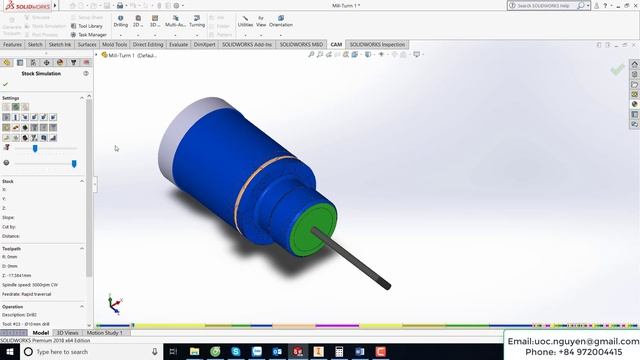
Task: Open the Appearances task pane sphere icon
Action: pos(634,104)
